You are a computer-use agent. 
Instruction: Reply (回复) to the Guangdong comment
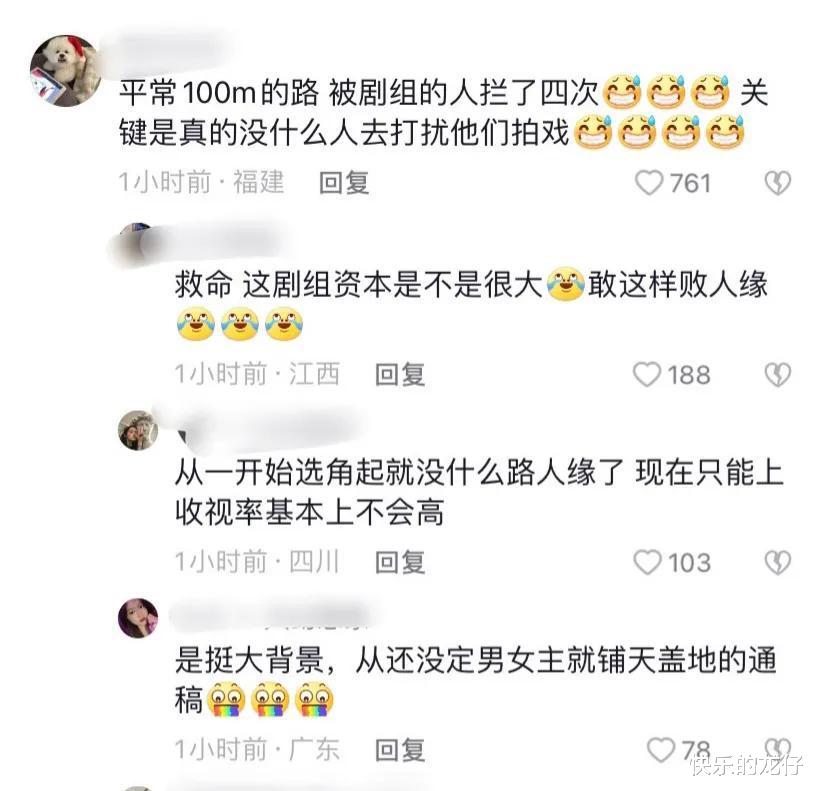tap(400, 750)
